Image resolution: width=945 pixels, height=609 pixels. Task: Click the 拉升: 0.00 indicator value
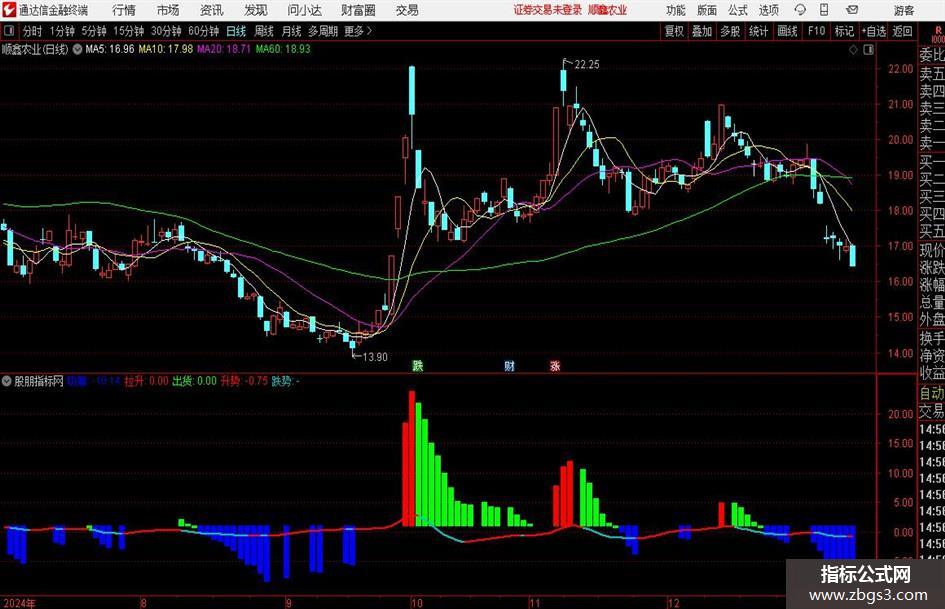coord(146,381)
